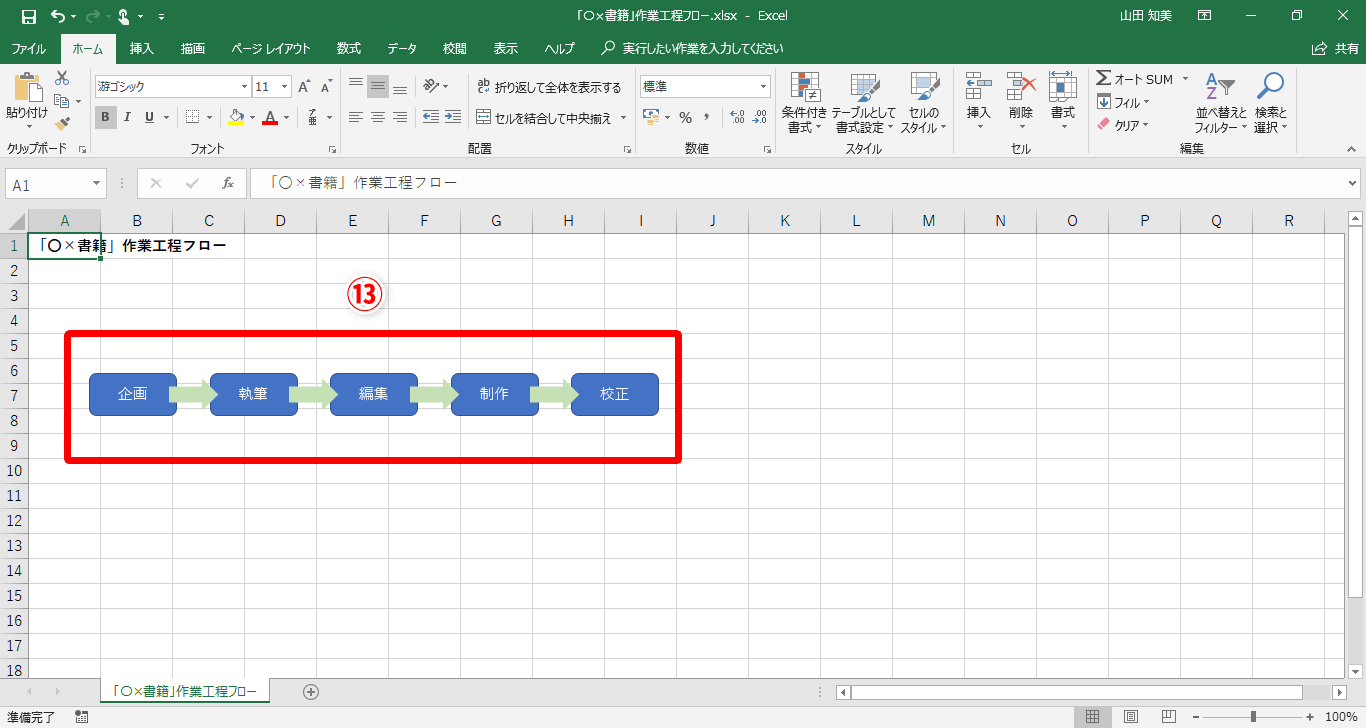
Task: Expand the formula bar
Action: (1353, 184)
